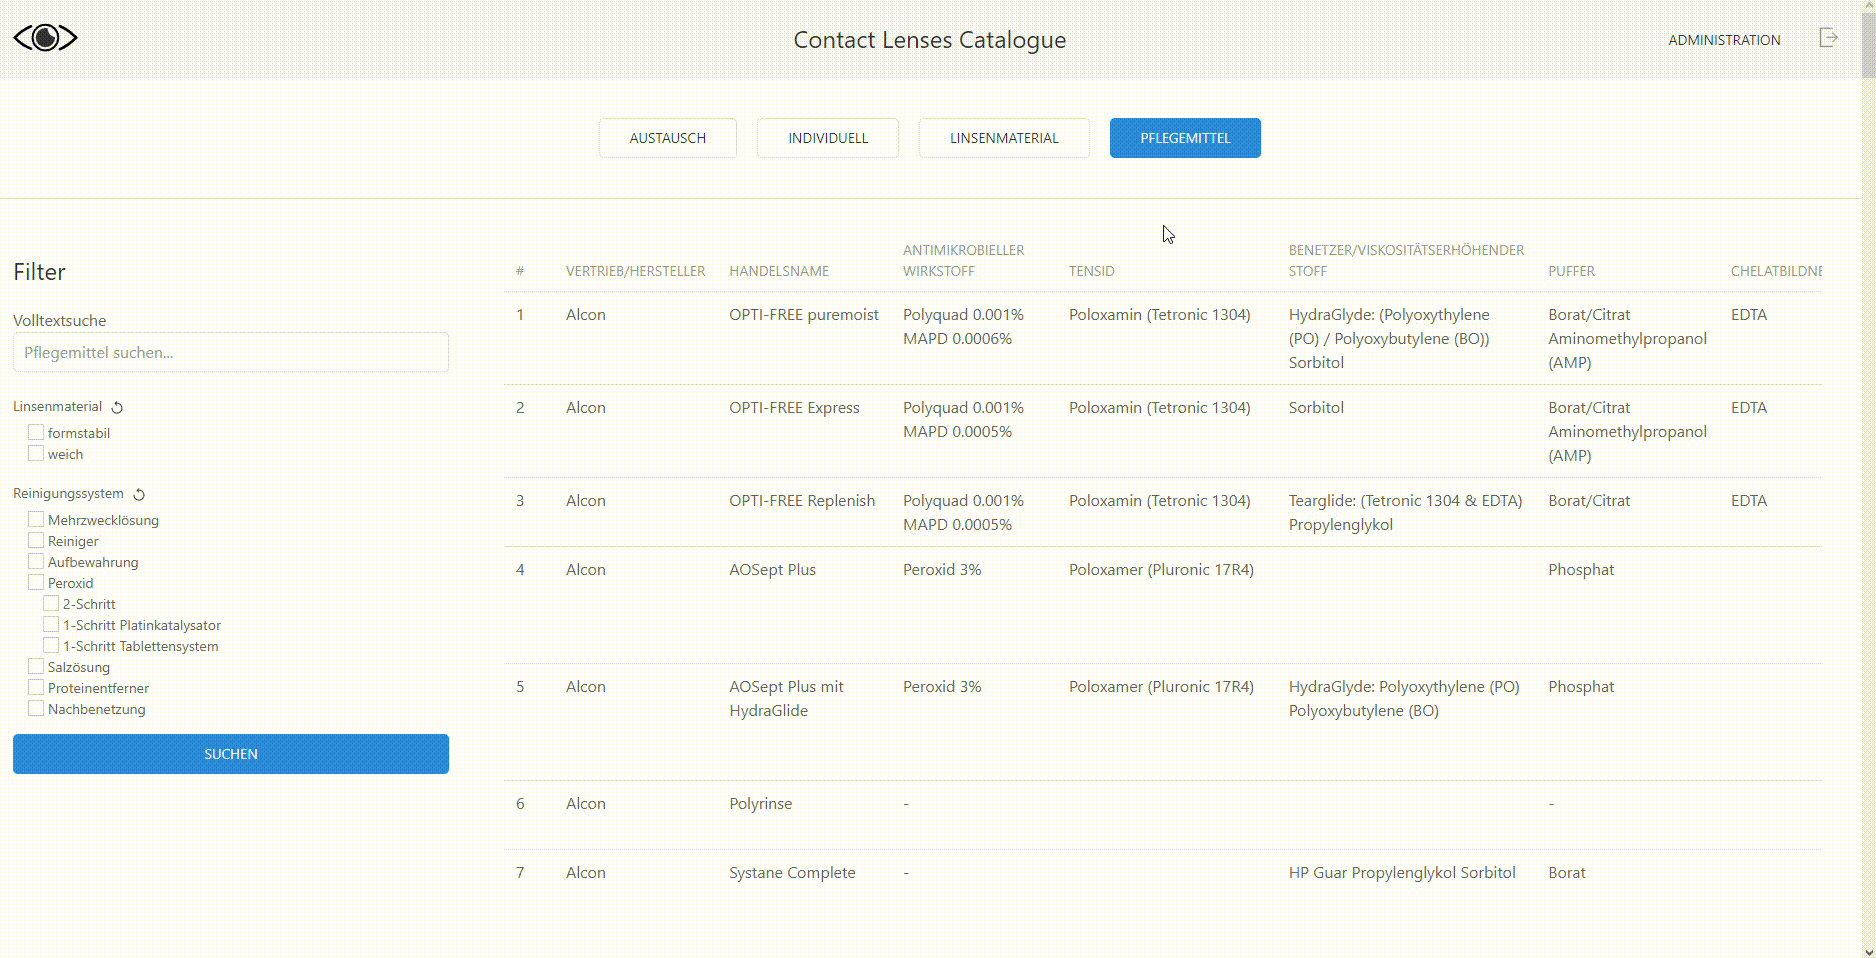Select the Linsenmaterial tab
Viewport: 1876px width, 958px height.
coord(1004,138)
